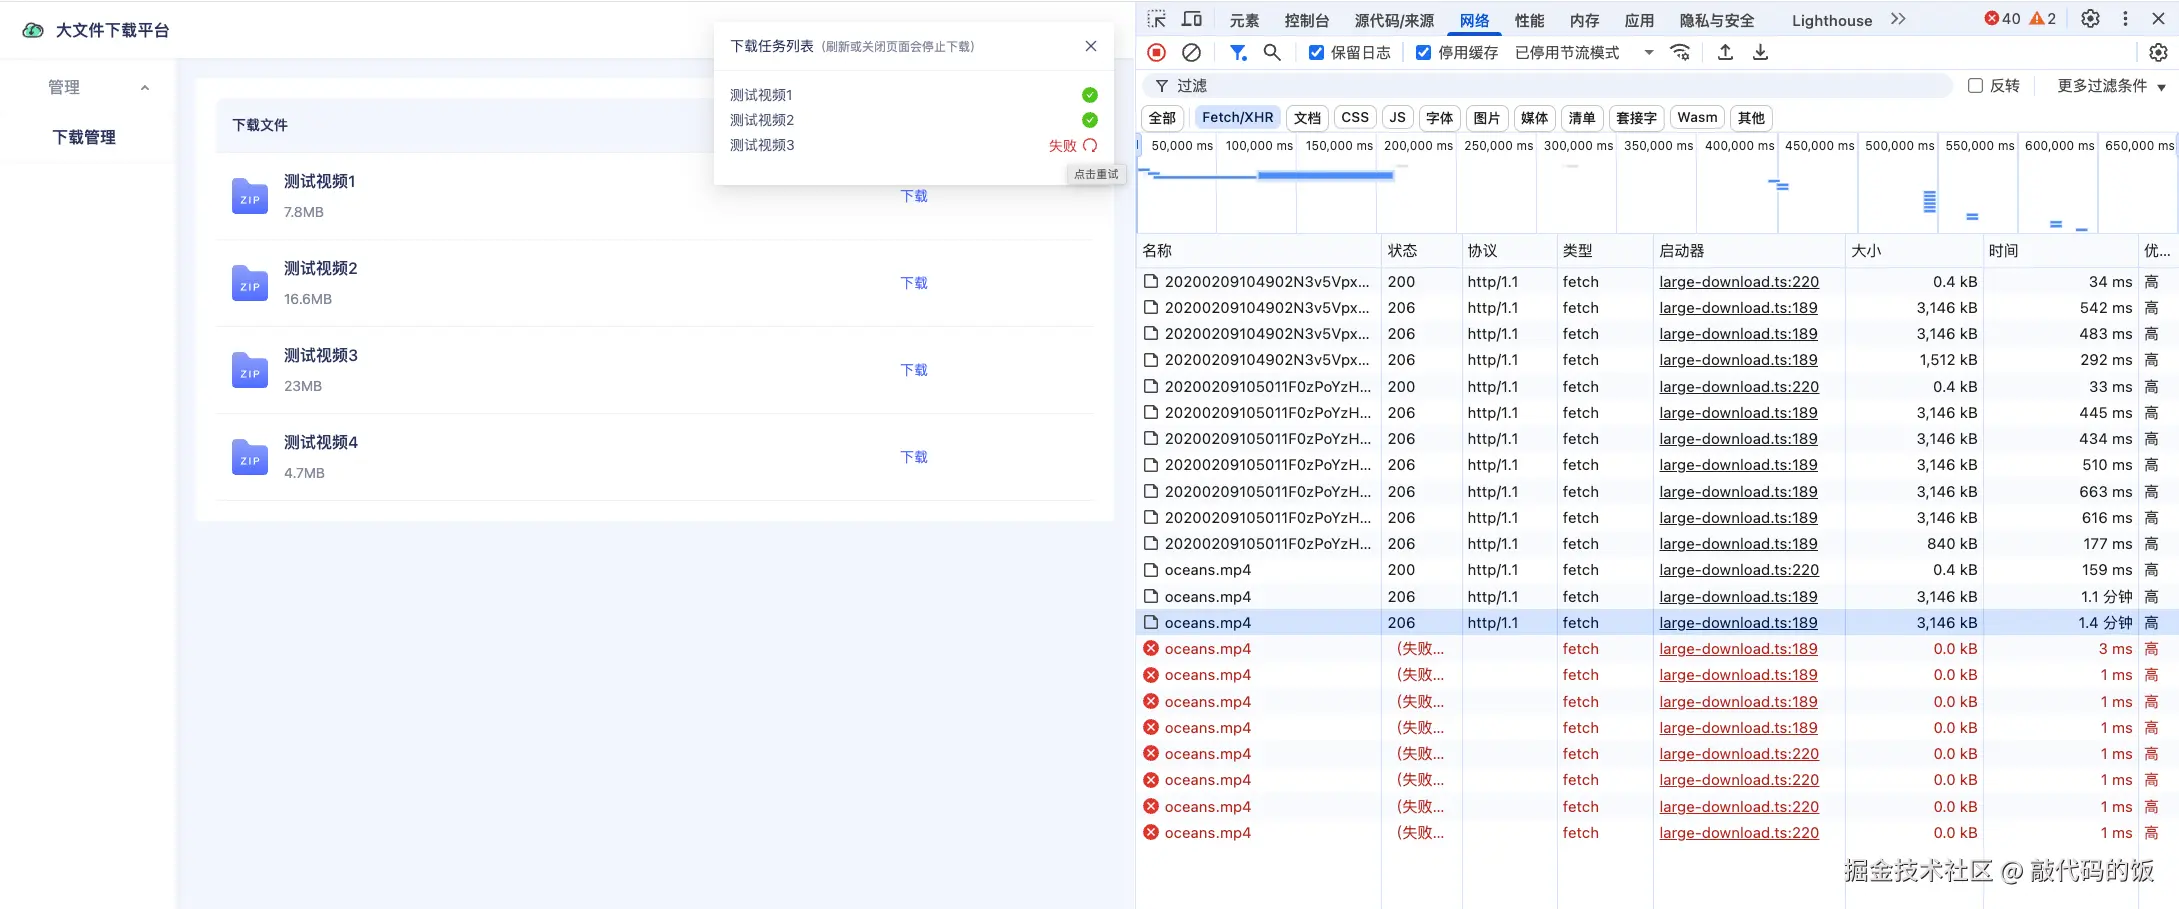Screen dimensions: 2179x909
Task: Select the inspect element tool
Action: tap(1157, 18)
